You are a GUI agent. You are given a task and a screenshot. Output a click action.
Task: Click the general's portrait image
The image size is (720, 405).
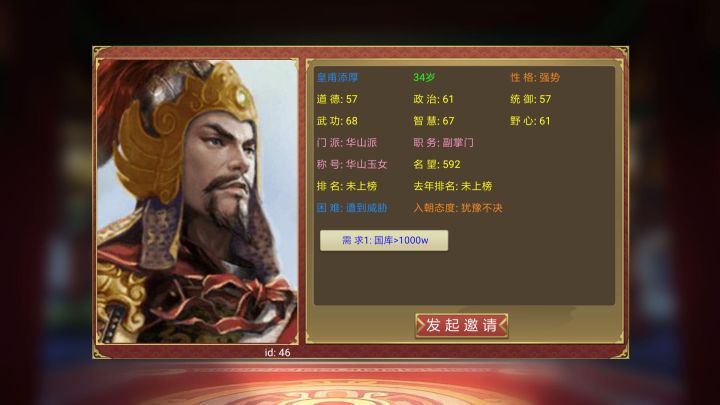[197, 201]
